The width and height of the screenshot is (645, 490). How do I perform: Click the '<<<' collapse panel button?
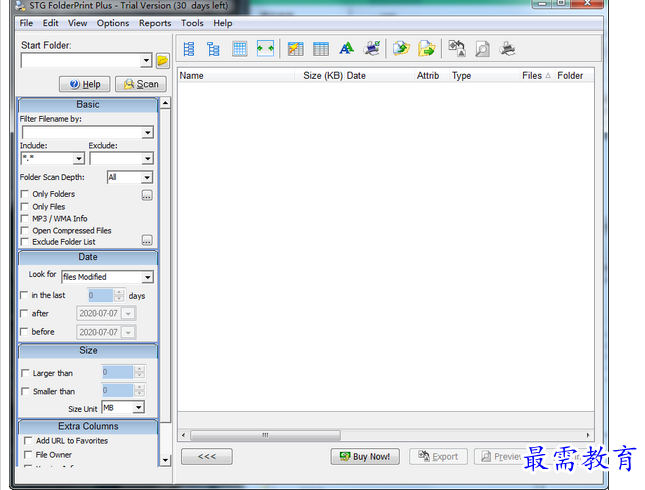[x=206, y=457]
